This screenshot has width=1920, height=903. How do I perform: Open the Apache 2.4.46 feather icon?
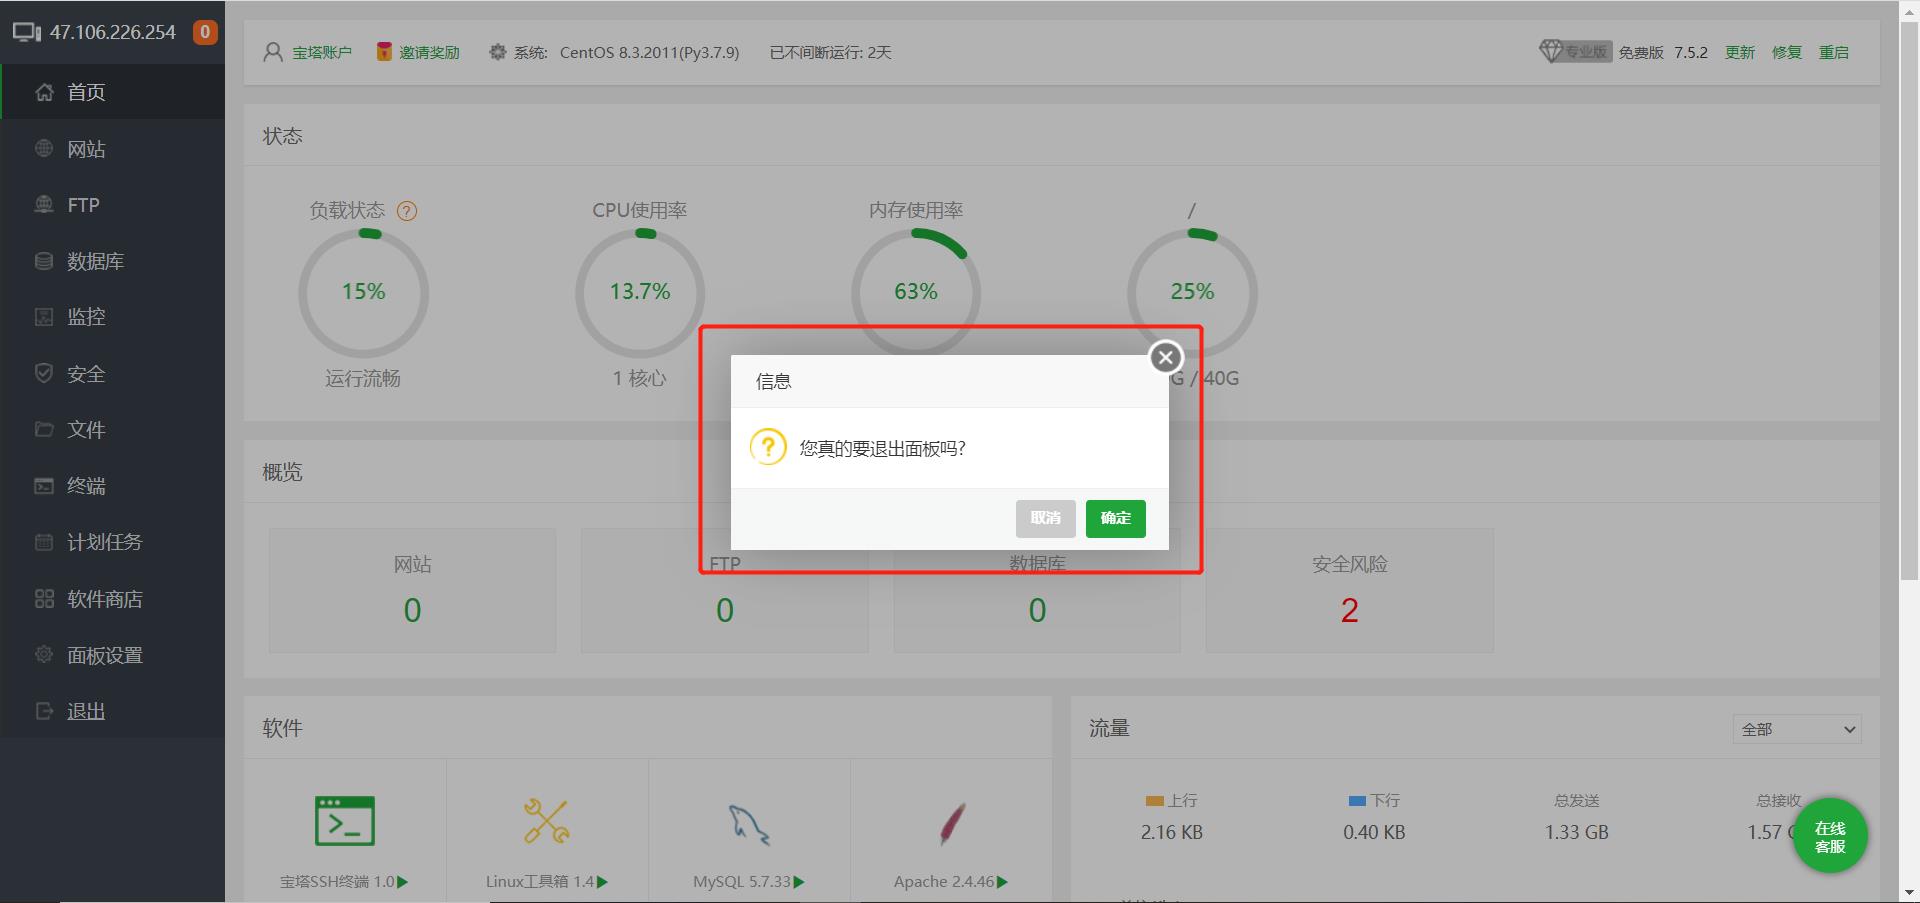(x=952, y=823)
